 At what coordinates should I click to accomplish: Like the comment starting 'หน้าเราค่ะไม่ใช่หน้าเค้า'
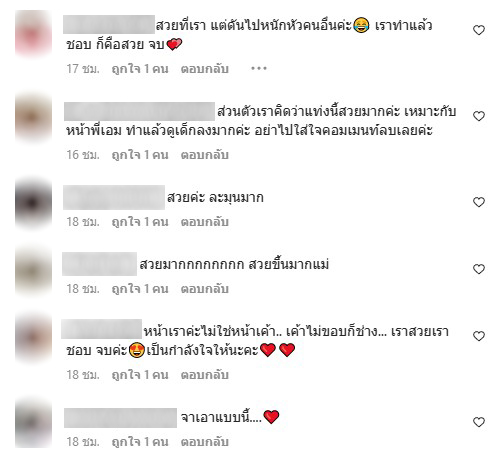coord(479,336)
